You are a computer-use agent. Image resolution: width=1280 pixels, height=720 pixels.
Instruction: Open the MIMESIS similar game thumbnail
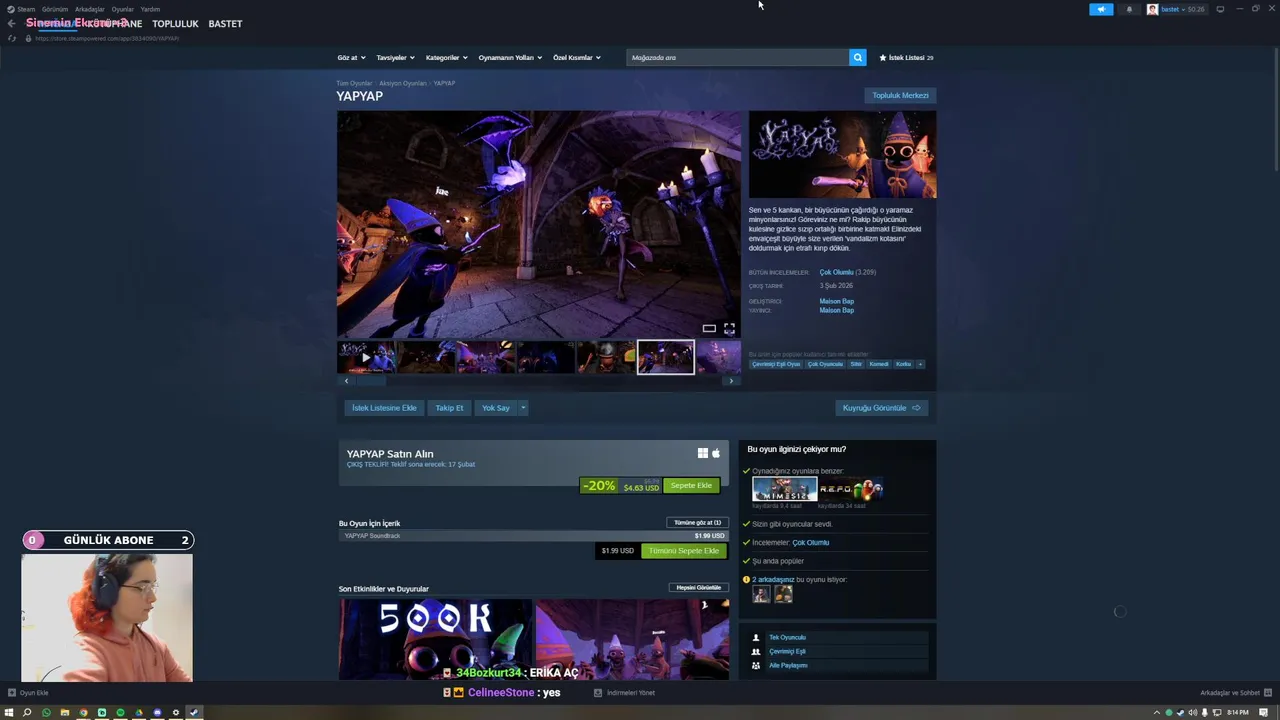click(x=785, y=489)
